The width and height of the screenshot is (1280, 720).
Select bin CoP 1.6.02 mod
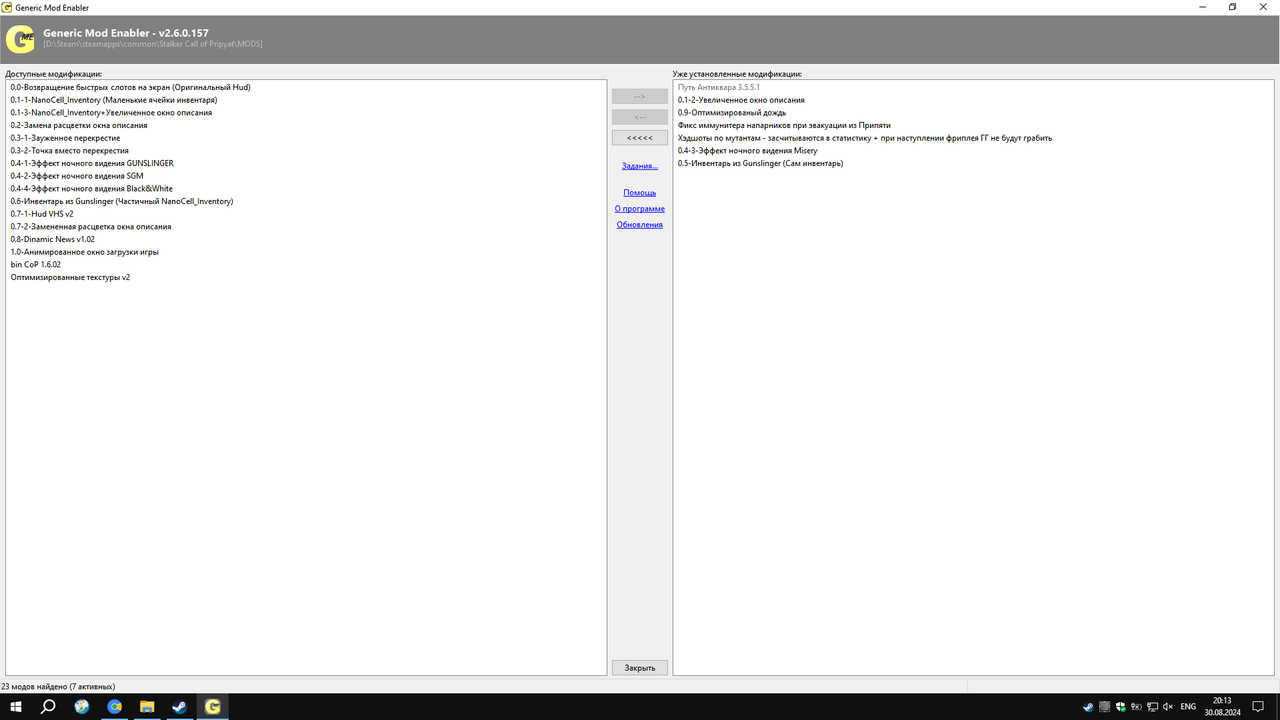click(36, 264)
